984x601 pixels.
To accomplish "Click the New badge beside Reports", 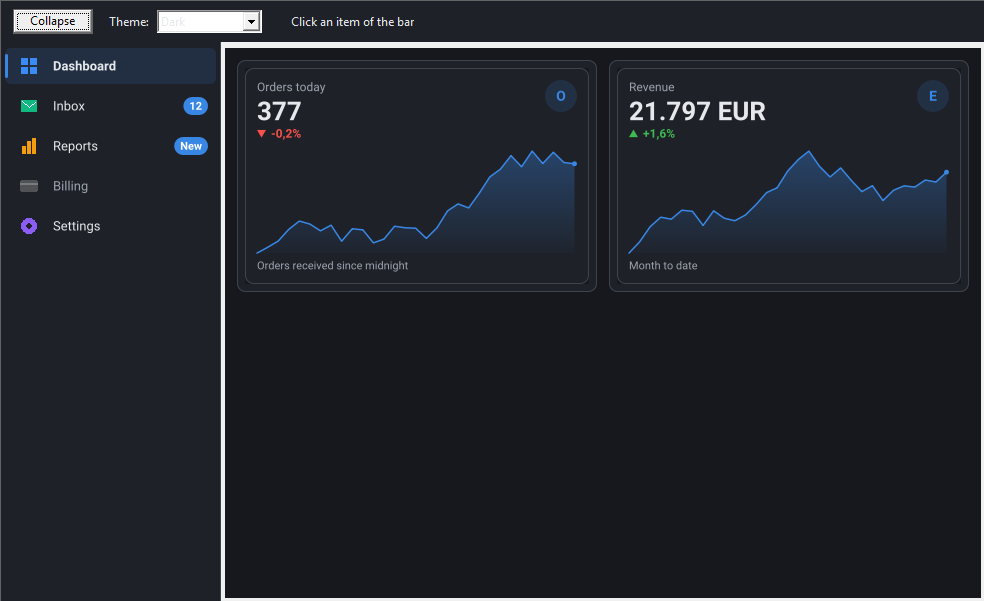I will [x=191, y=146].
